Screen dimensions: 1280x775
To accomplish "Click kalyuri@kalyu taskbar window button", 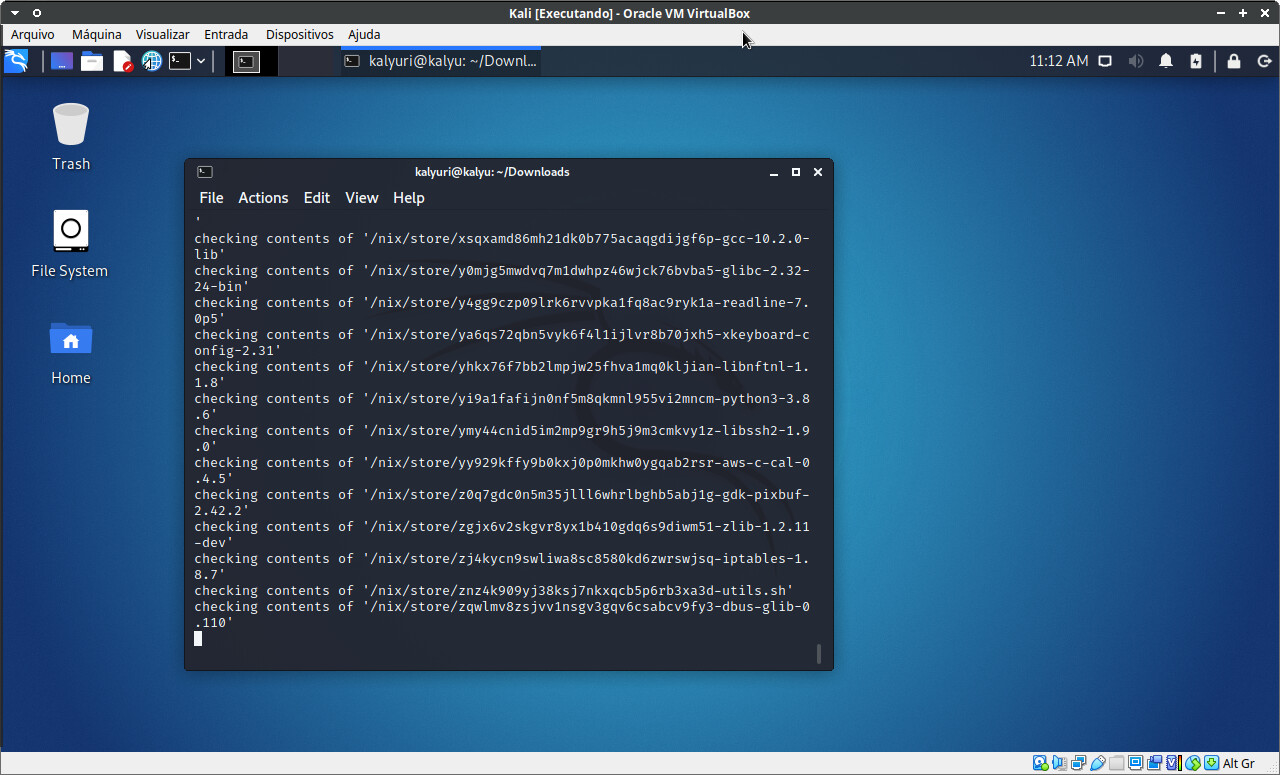I will [x=441, y=61].
